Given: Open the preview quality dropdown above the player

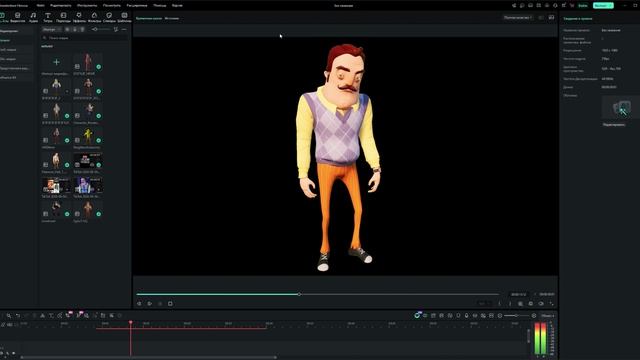Looking at the screenshot, I should coord(518,18).
